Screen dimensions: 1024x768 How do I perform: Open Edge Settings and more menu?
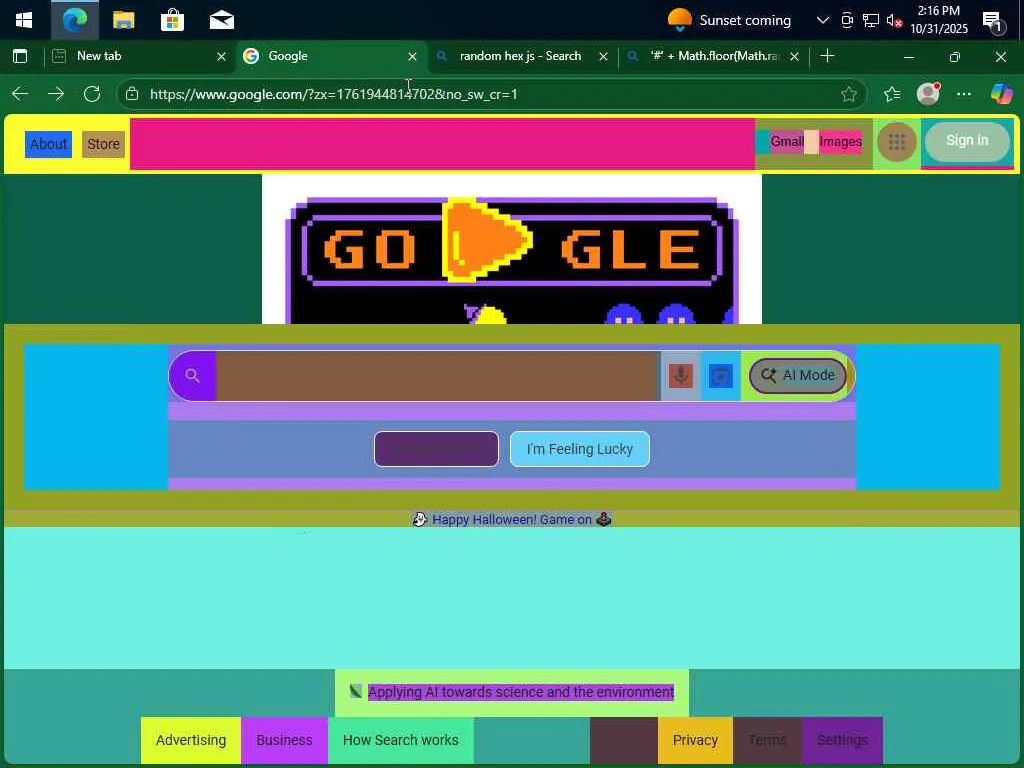click(963, 94)
